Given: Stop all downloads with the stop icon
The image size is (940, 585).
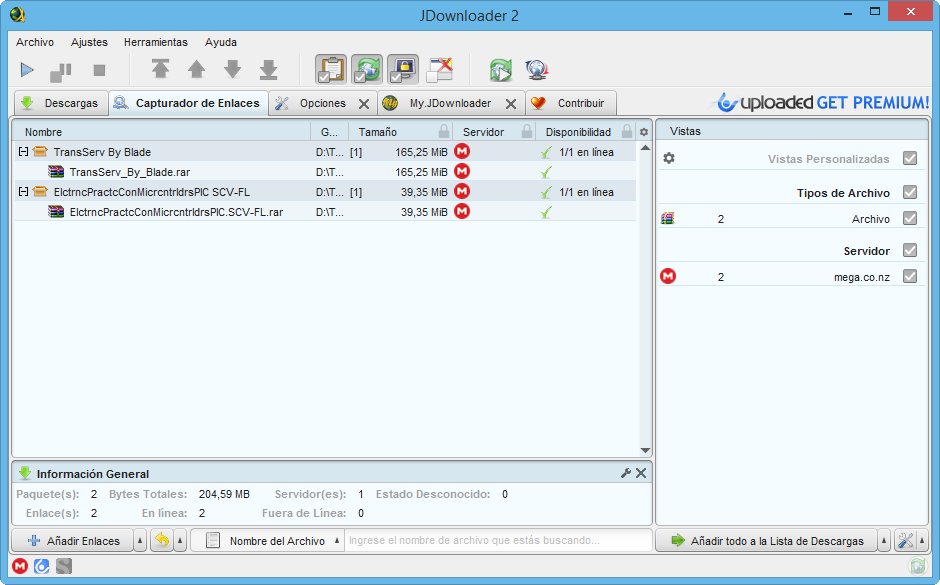Looking at the screenshot, I should (x=100, y=71).
